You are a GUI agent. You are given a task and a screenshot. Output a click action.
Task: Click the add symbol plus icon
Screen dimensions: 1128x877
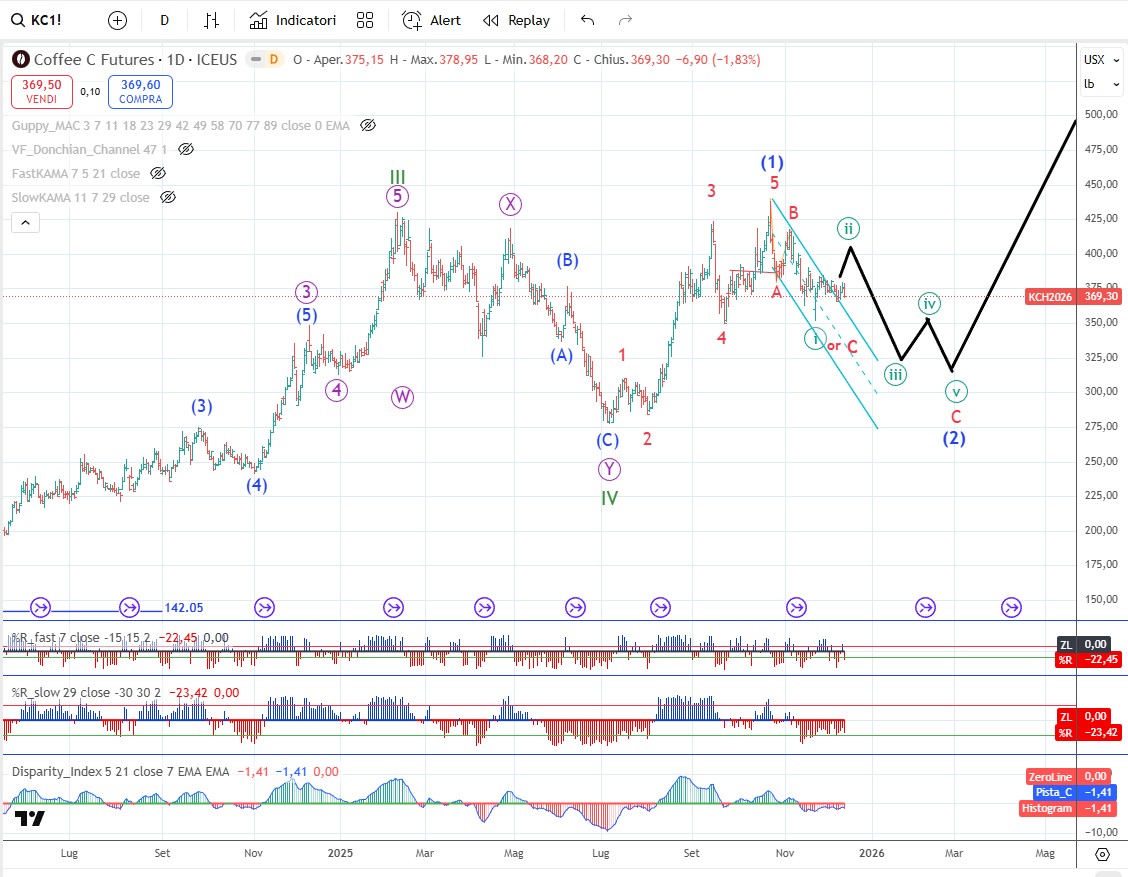[117, 20]
